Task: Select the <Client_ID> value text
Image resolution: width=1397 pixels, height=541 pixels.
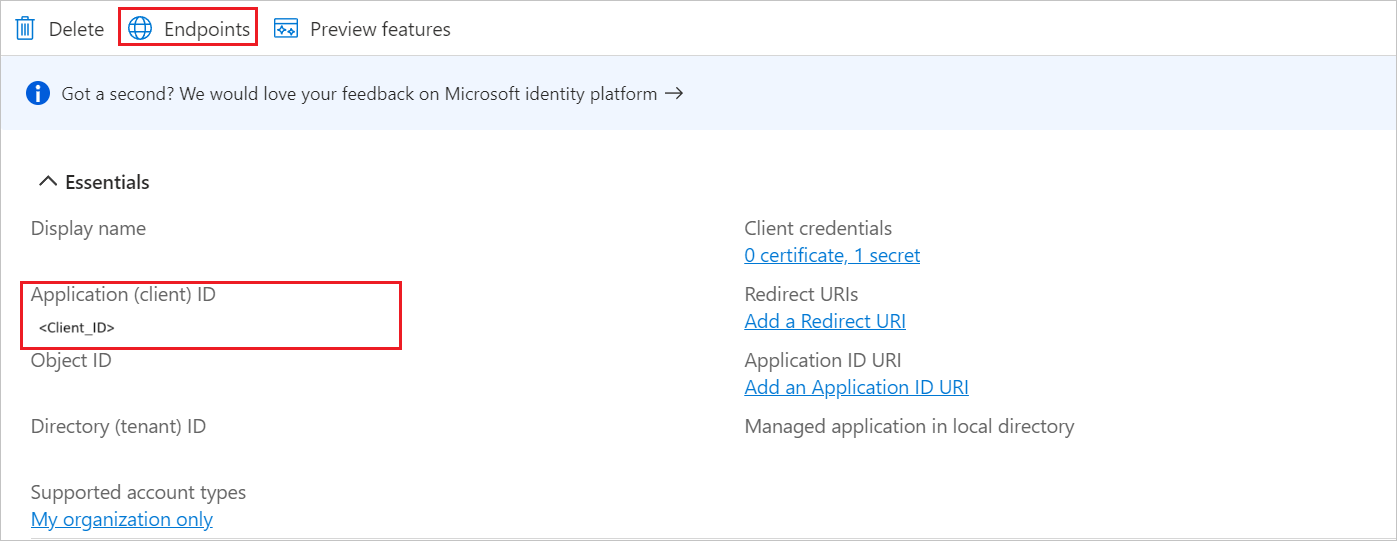Action: click(77, 327)
